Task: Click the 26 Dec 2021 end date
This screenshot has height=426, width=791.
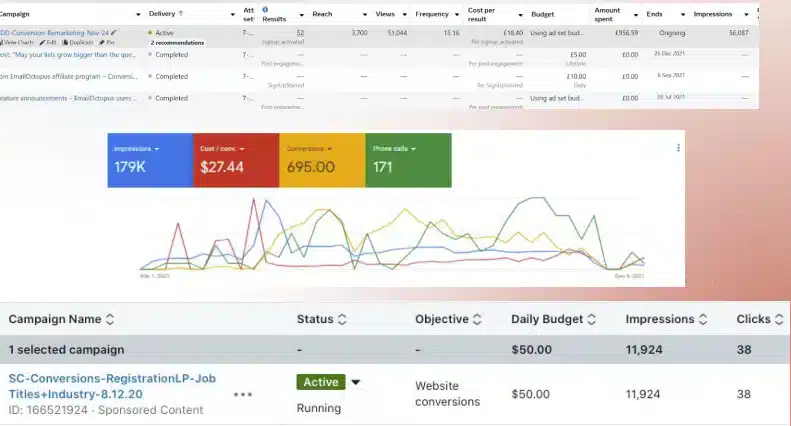Action: (x=669, y=54)
